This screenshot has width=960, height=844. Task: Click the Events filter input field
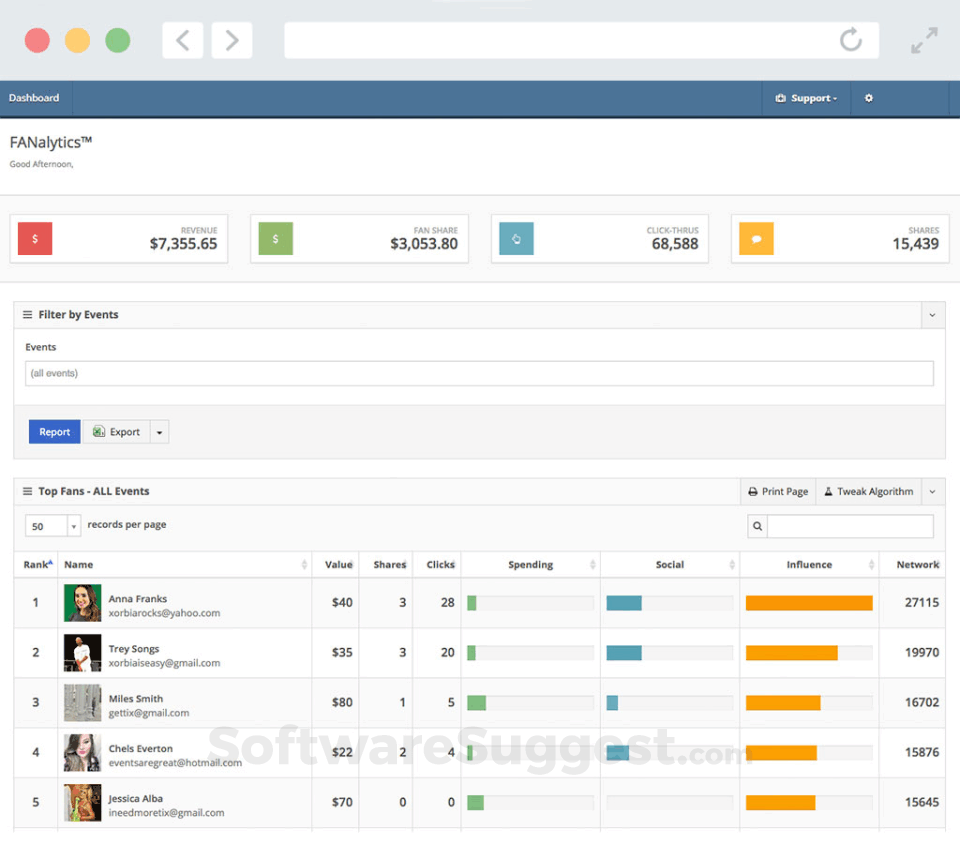[x=479, y=373]
